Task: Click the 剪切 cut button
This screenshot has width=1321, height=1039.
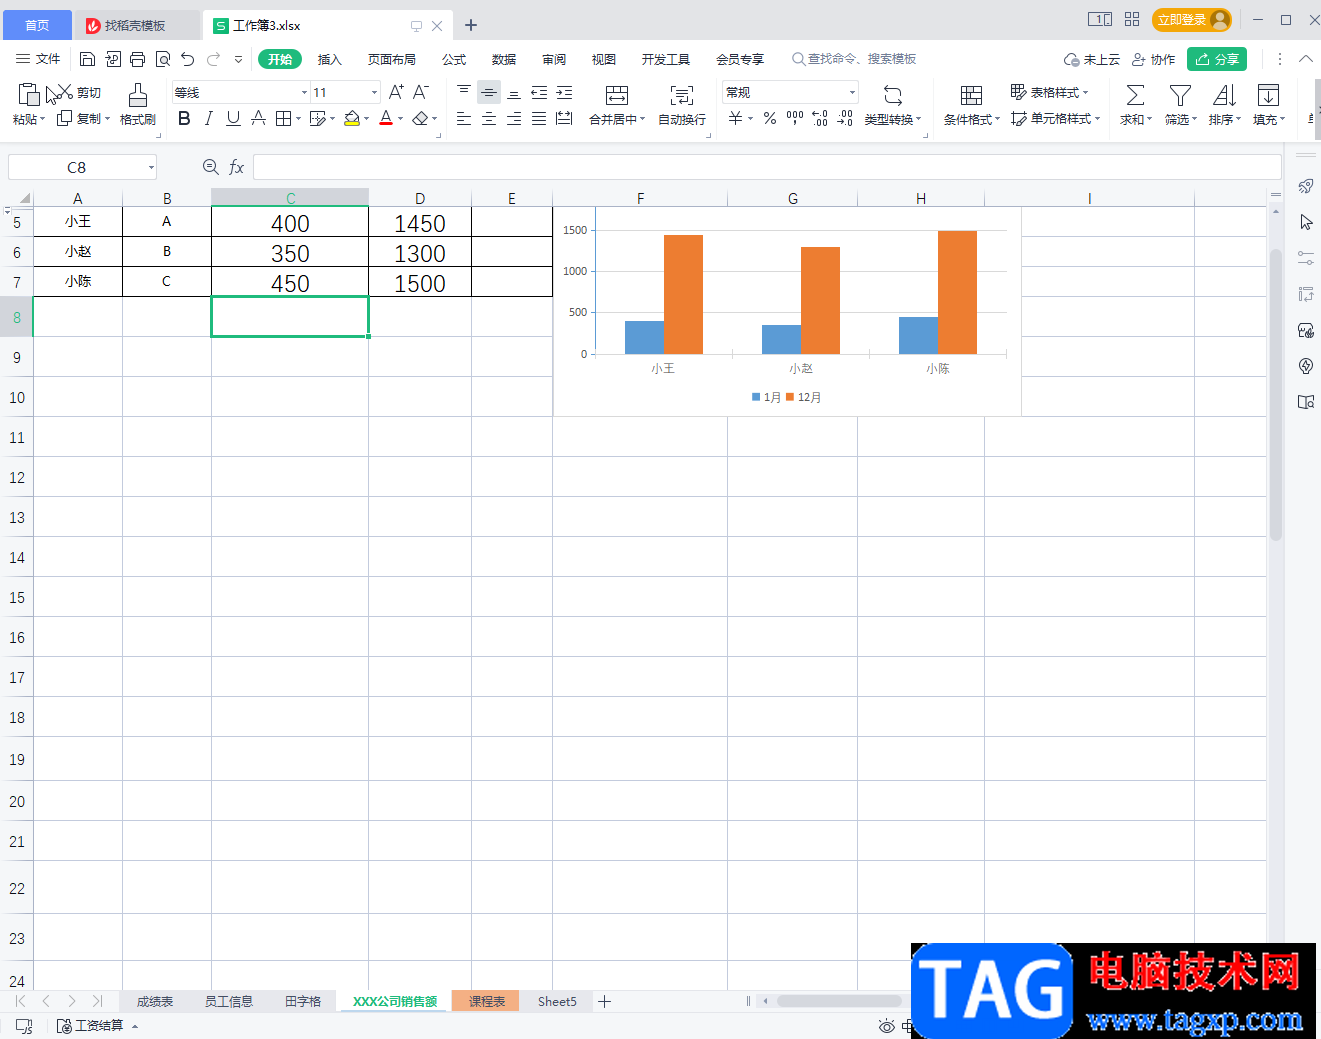Action: (x=78, y=92)
